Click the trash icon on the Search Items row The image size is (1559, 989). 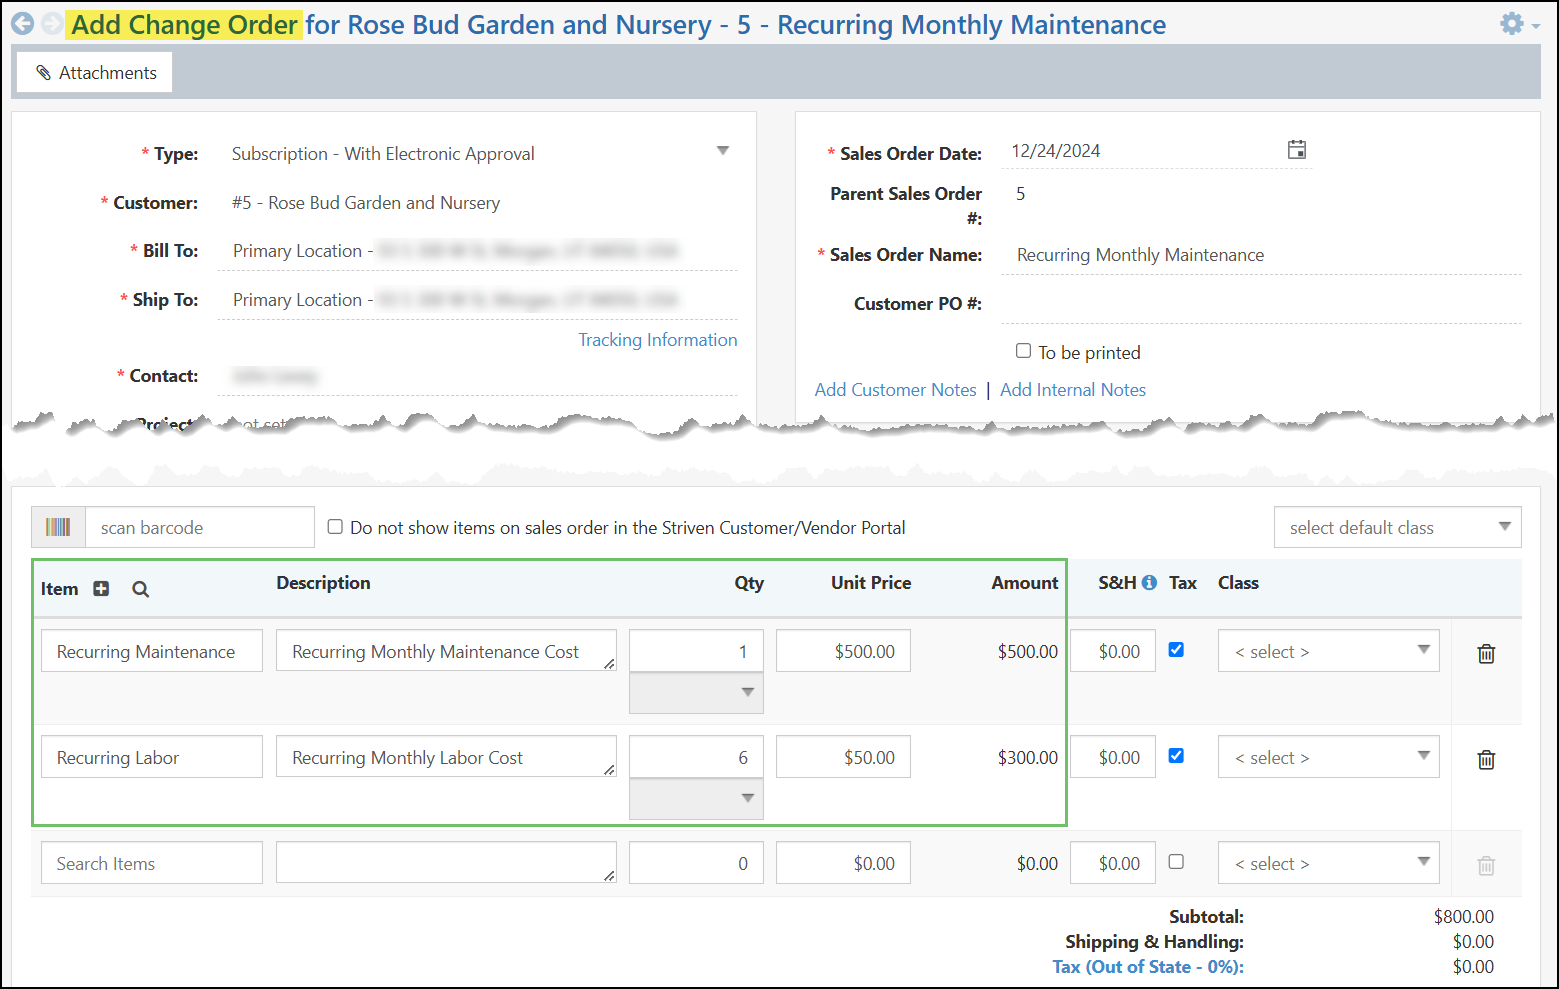[1486, 865]
